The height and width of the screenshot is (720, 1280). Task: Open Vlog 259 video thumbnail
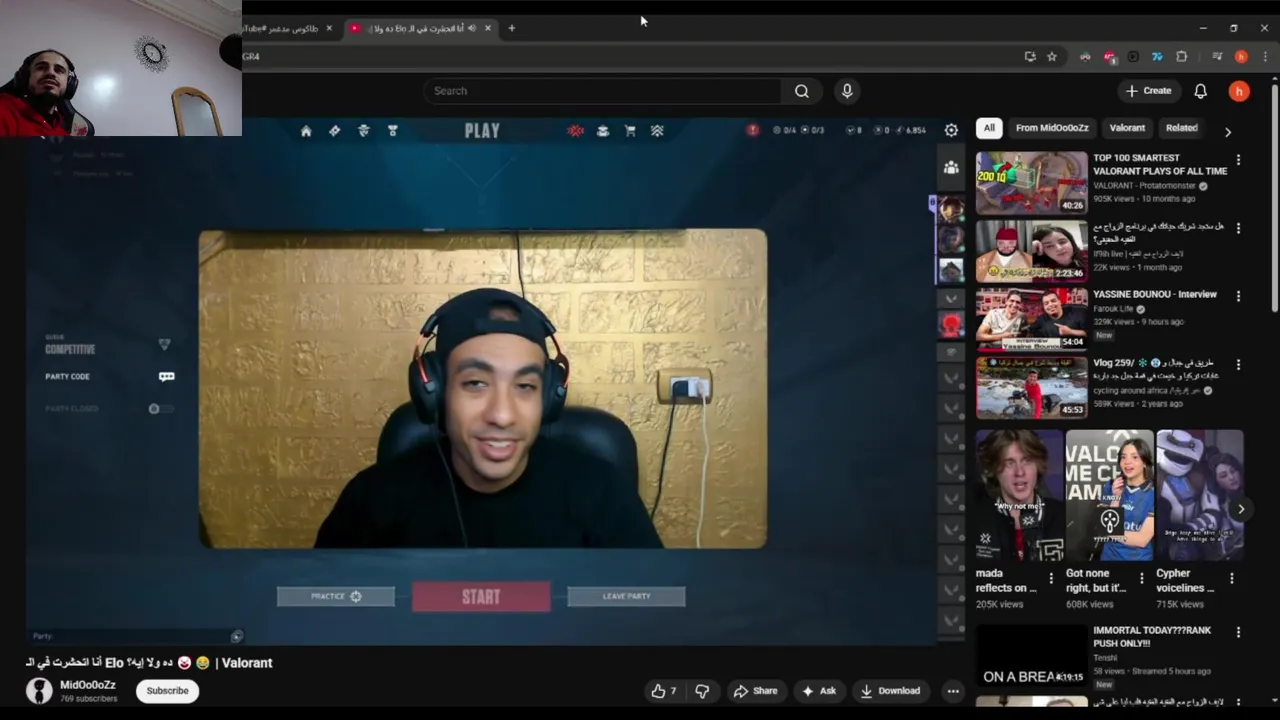coord(1031,388)
